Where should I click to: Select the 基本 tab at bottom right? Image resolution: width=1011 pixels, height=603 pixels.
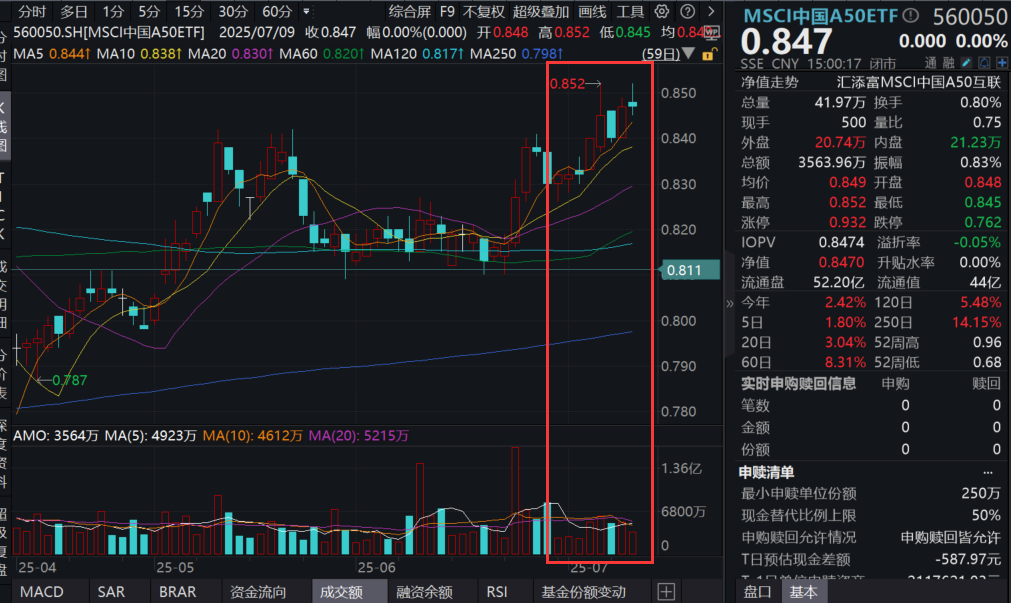[803, 592]
